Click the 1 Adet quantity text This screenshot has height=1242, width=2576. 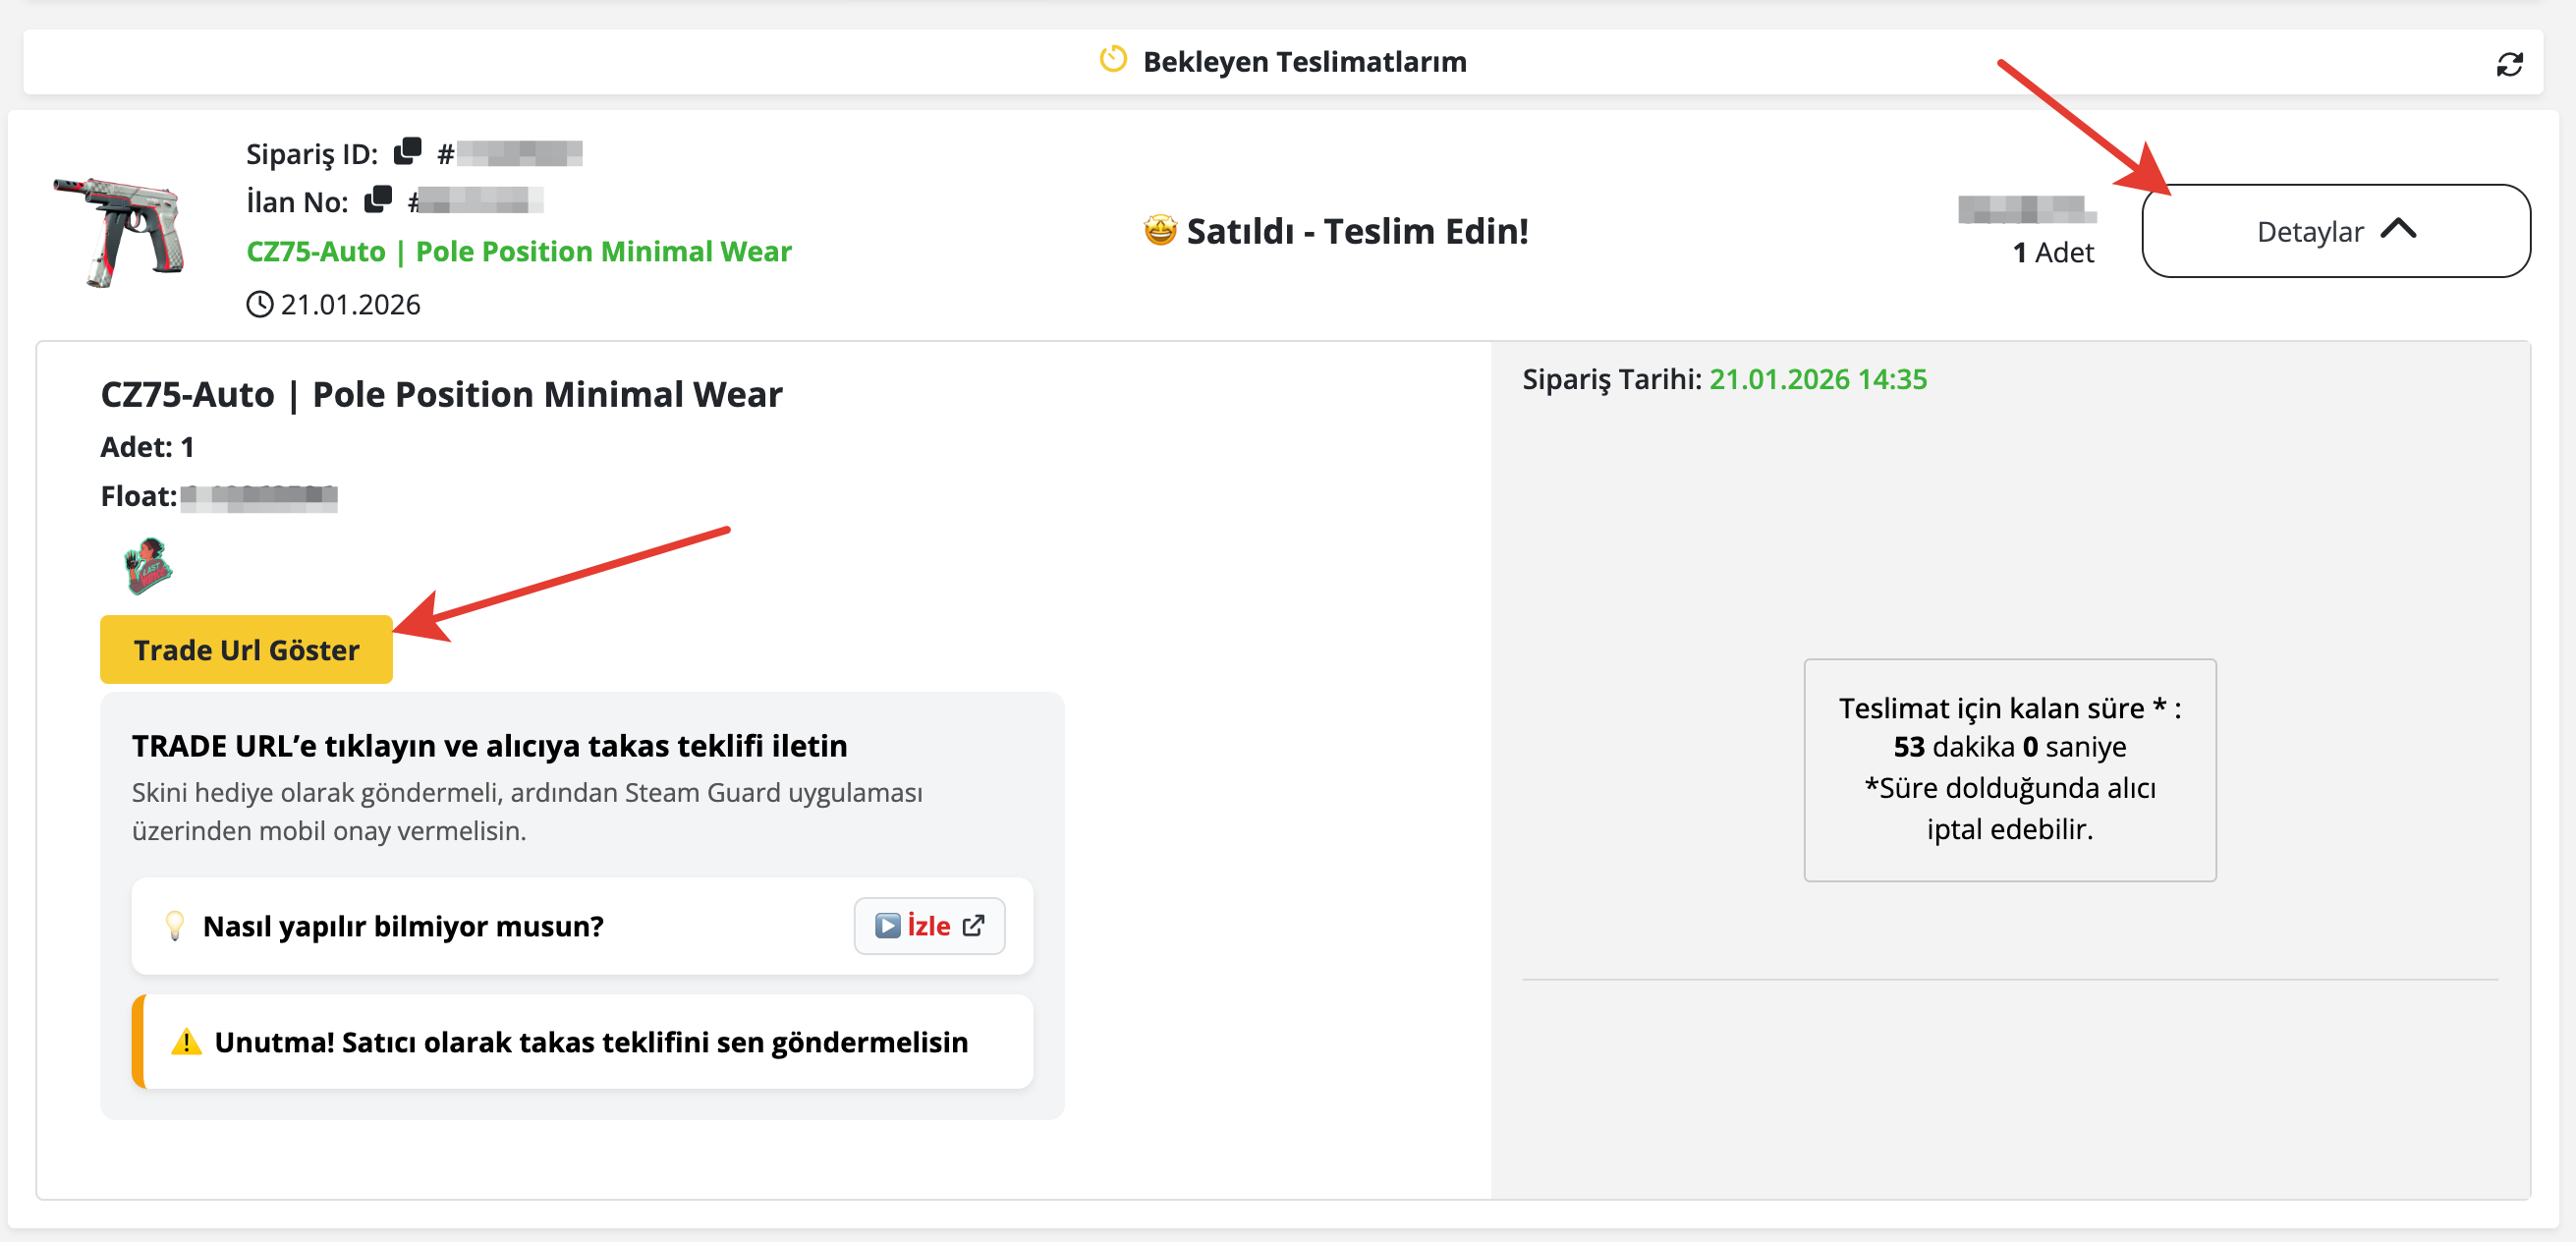(x=2052, y=252)
